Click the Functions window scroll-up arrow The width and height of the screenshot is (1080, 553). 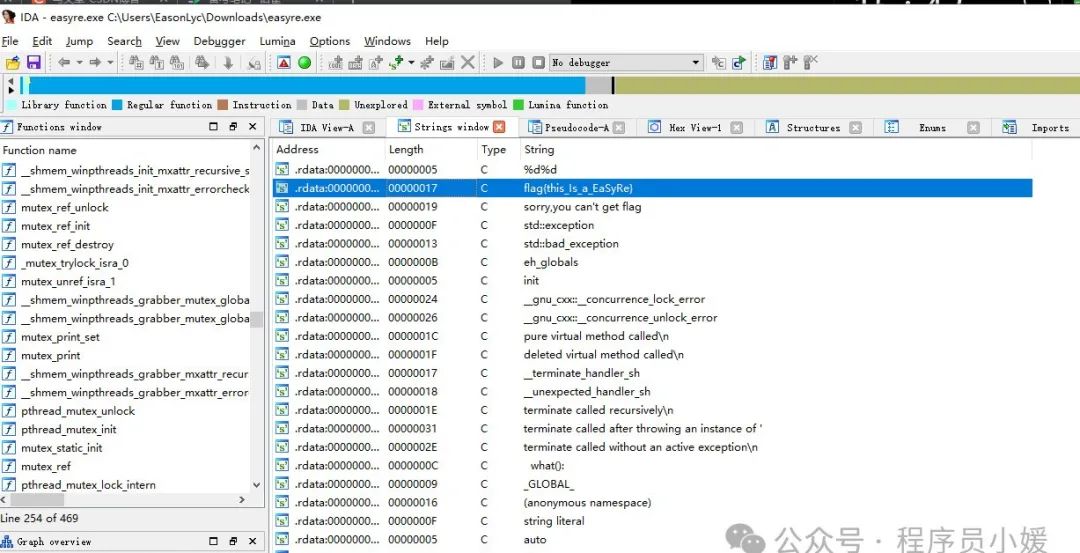click(257, 147)
